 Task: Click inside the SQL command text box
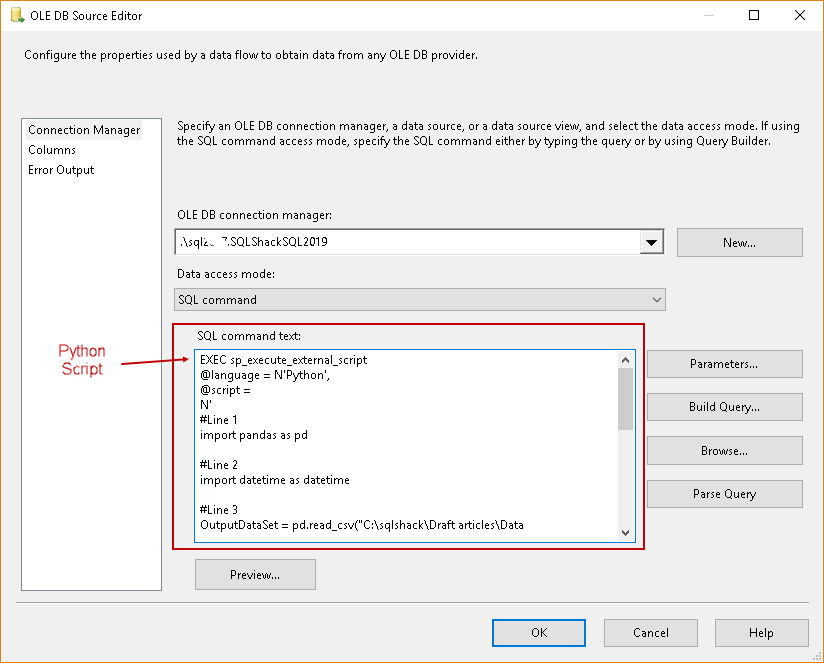400,450
